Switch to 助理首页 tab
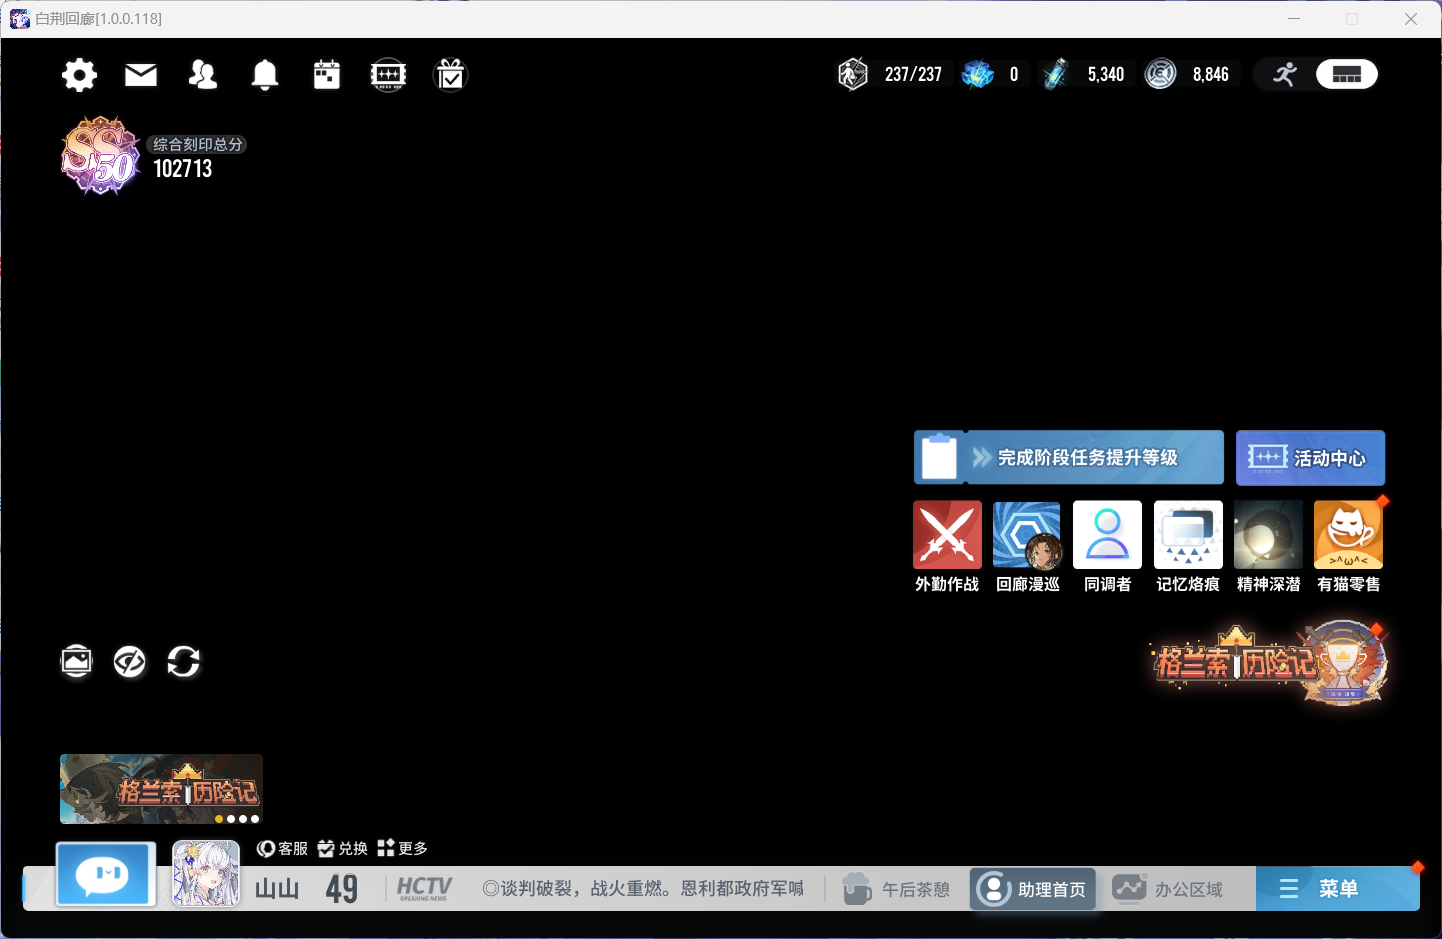 pos(1033,889)
